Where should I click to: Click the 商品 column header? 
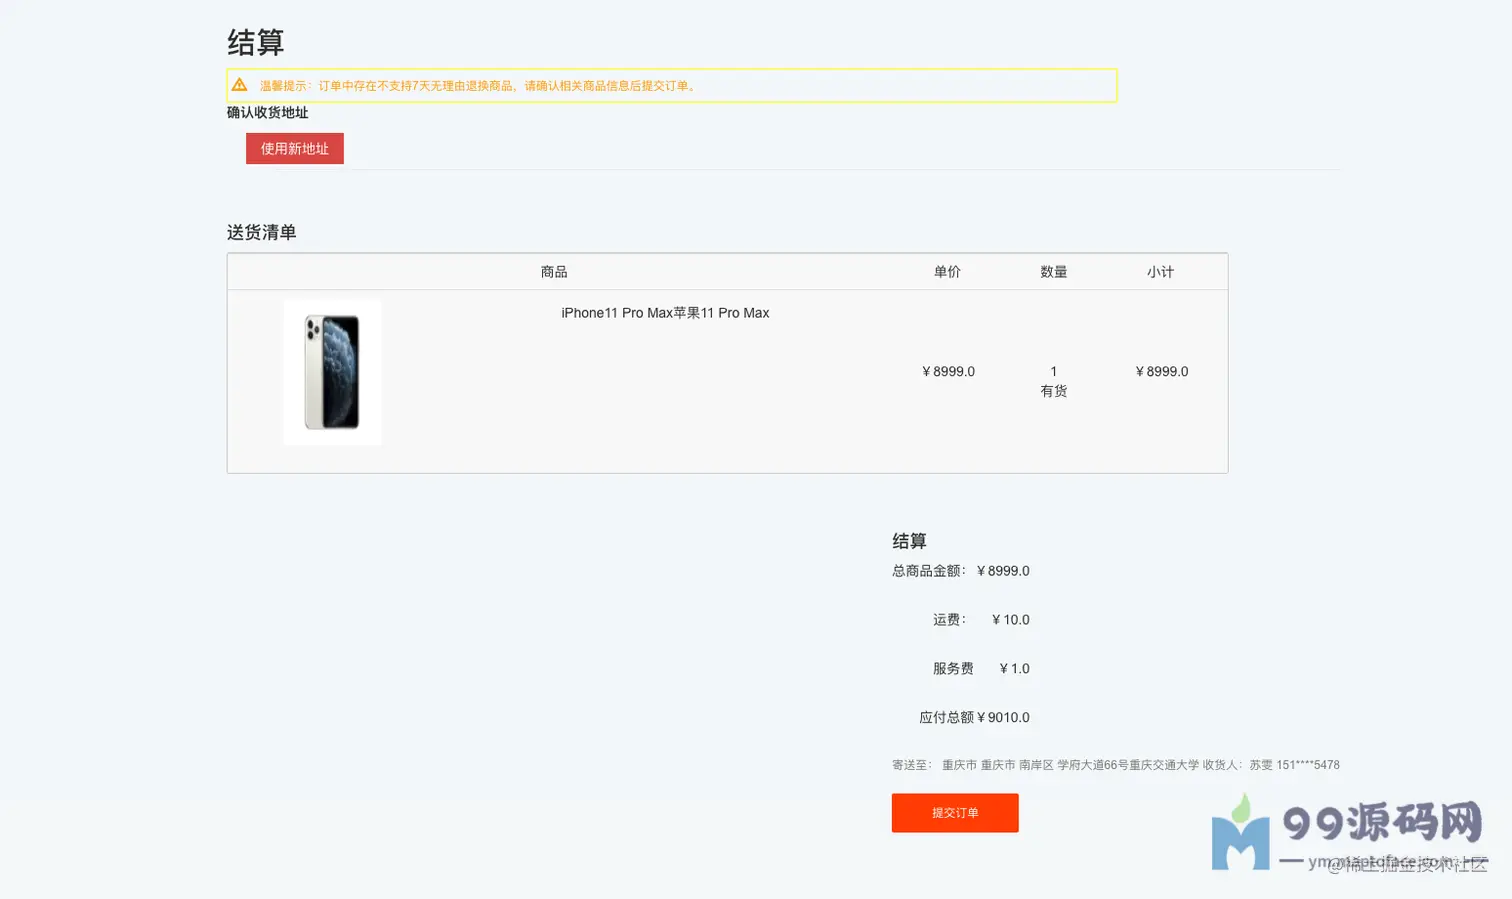[554, 272]
